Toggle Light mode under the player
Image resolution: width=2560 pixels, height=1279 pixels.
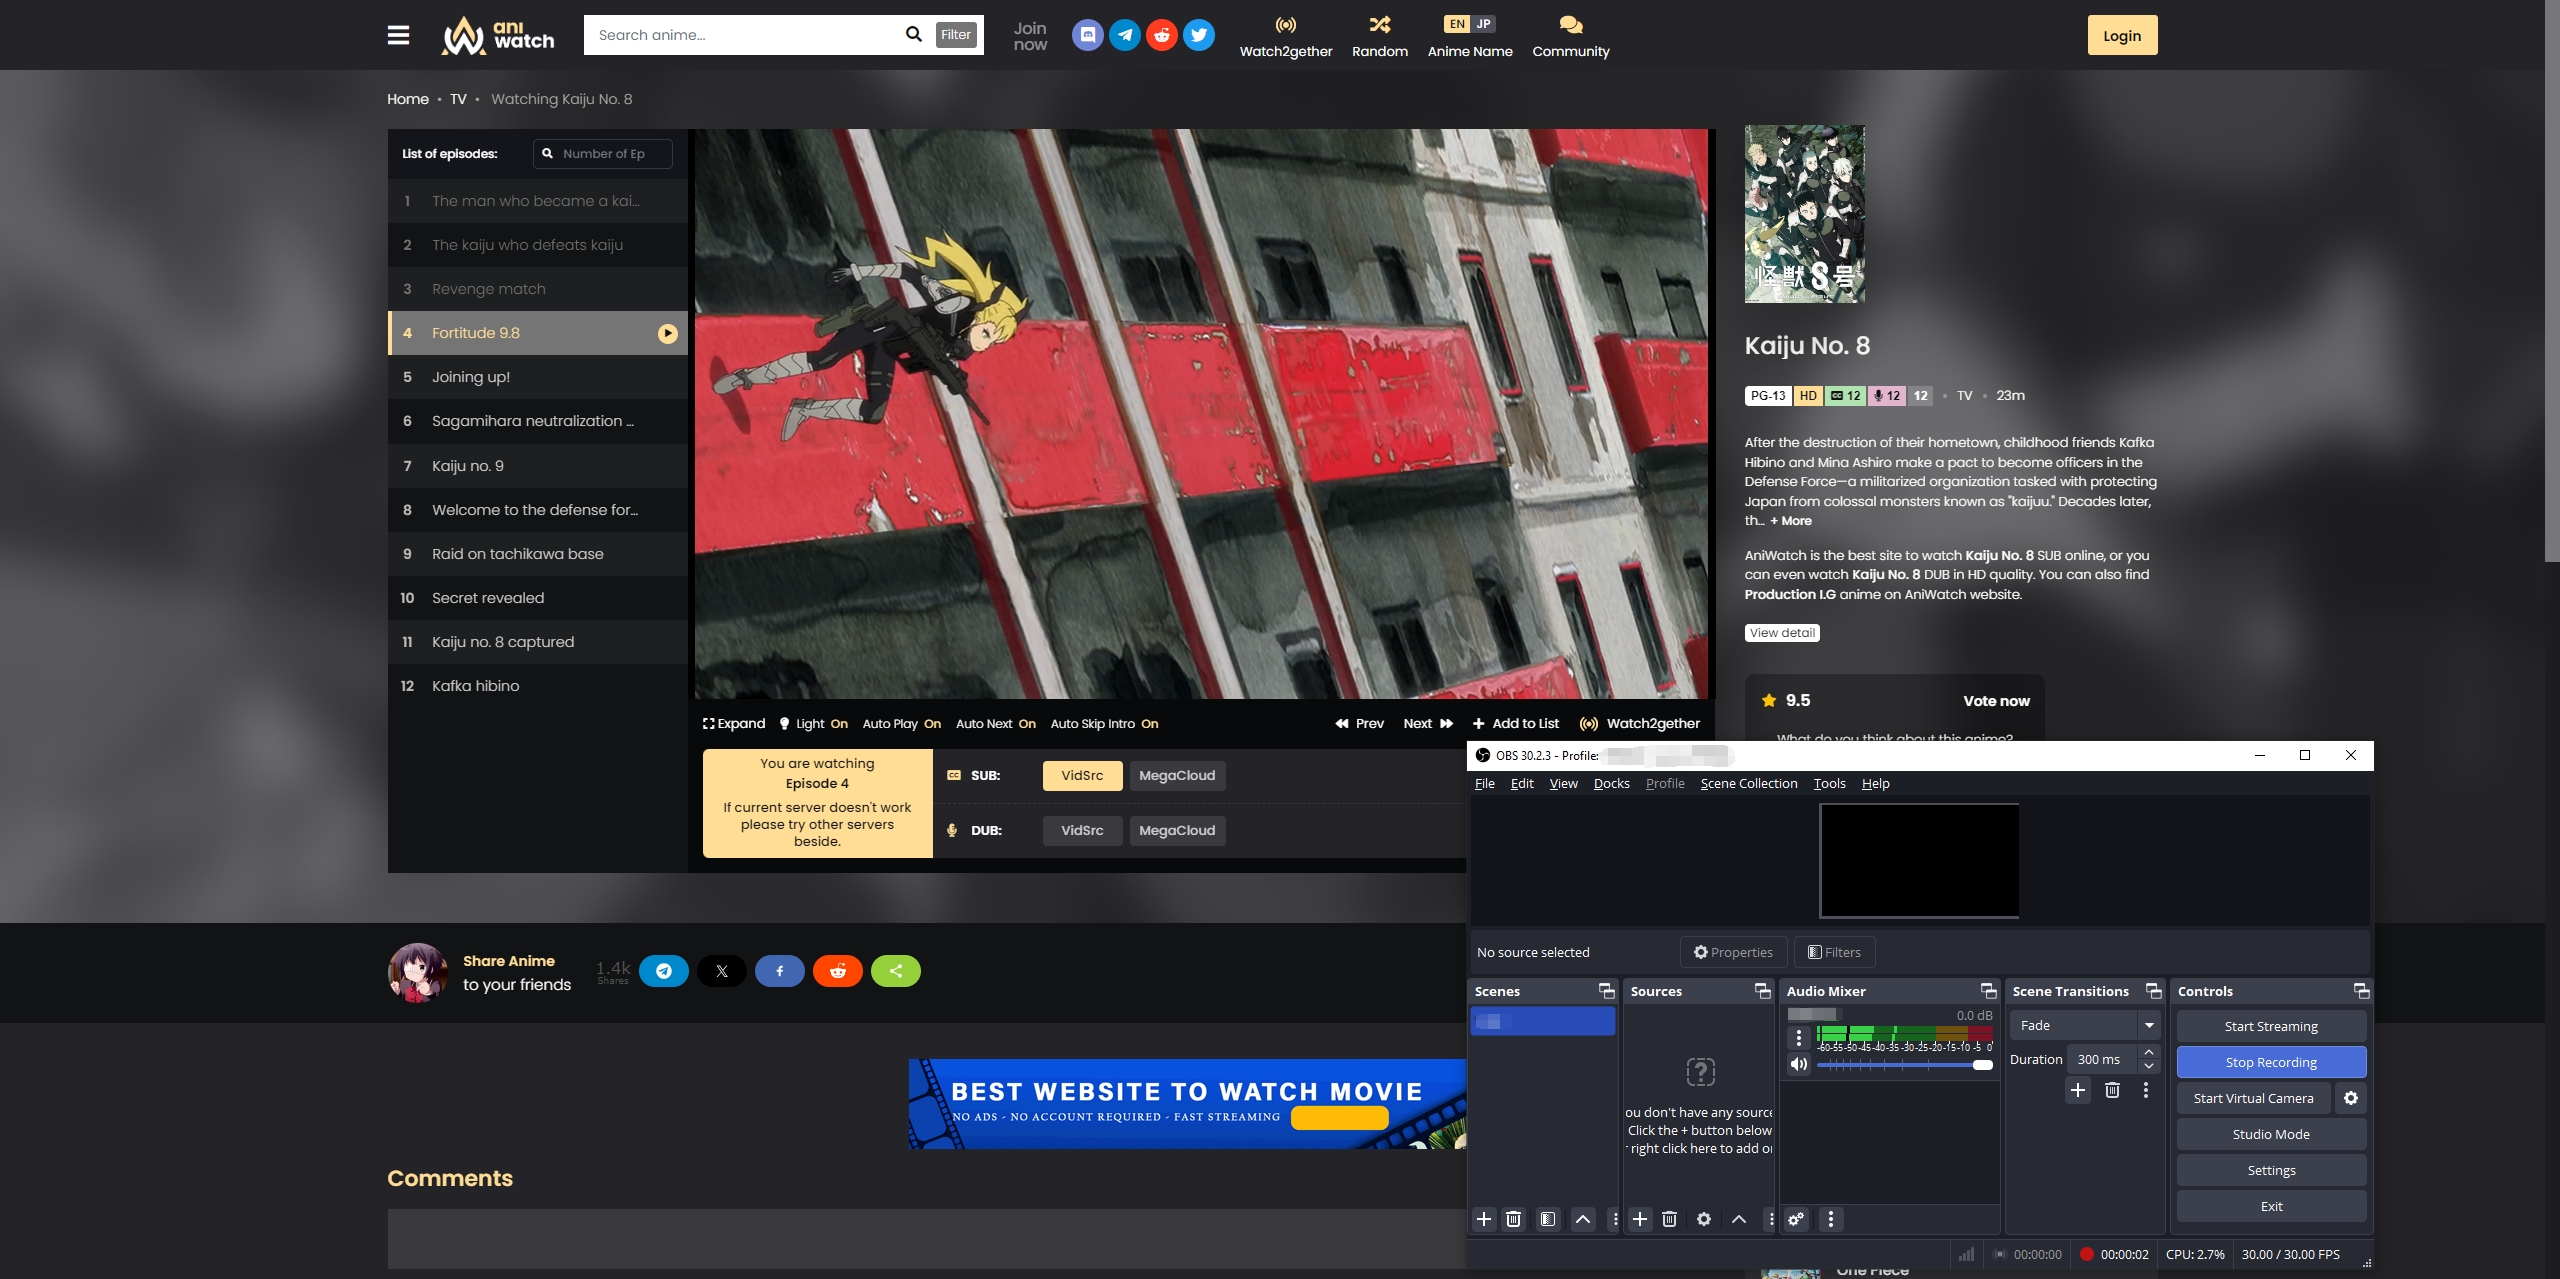point(814,724)
